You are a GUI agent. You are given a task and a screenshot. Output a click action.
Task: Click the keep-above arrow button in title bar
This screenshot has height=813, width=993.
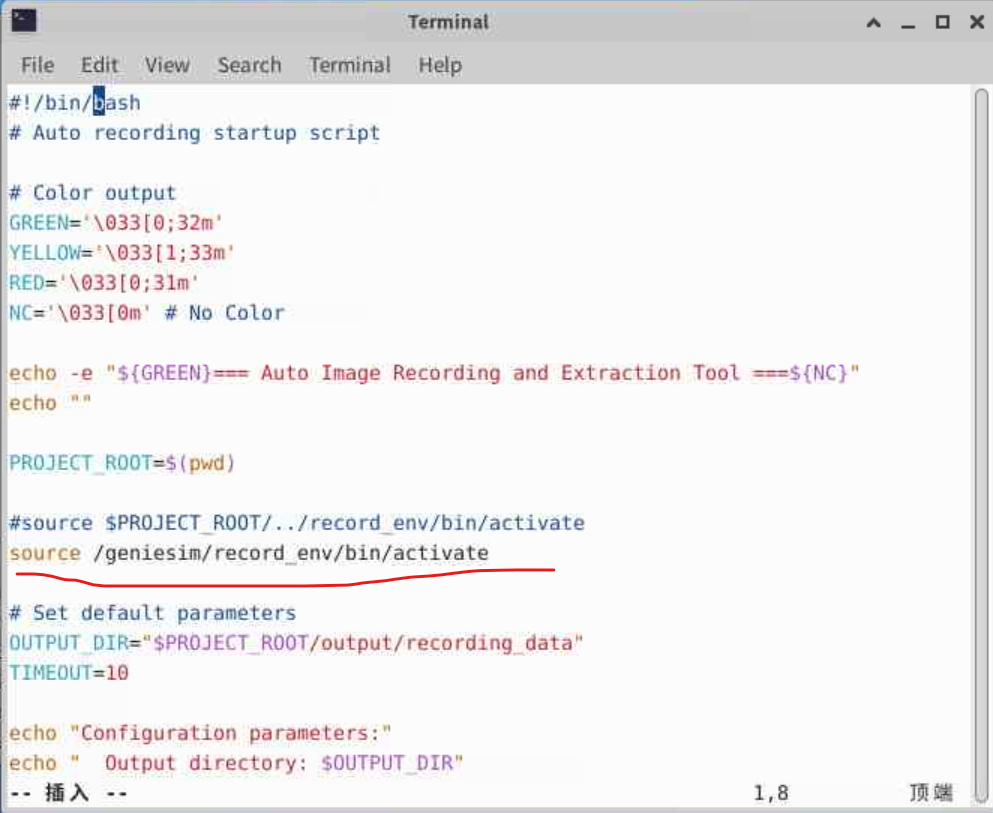(873, 23)
